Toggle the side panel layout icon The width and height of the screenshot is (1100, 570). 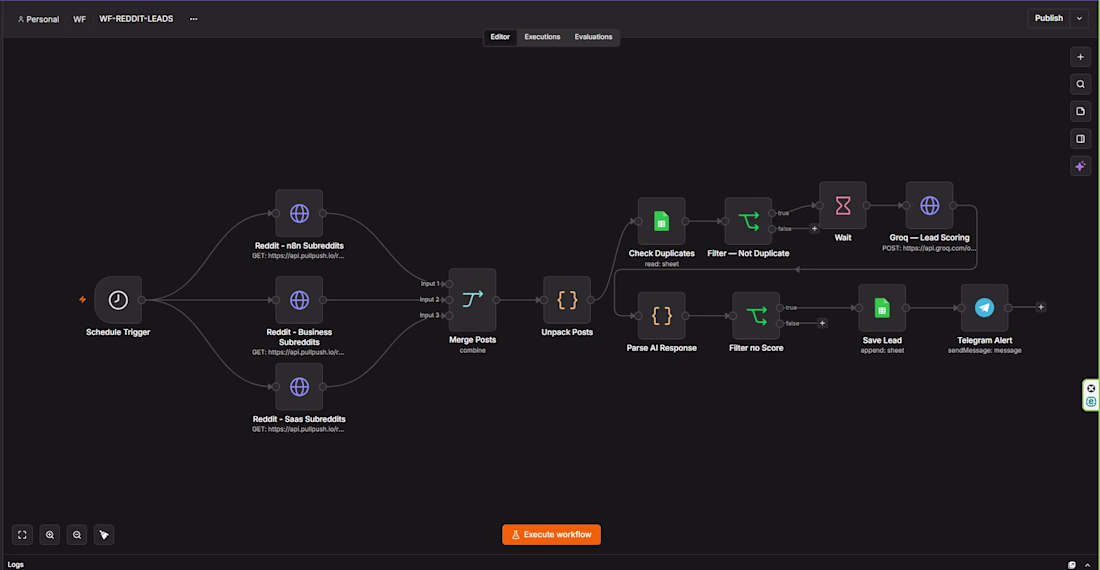(x=1080, y=139)
